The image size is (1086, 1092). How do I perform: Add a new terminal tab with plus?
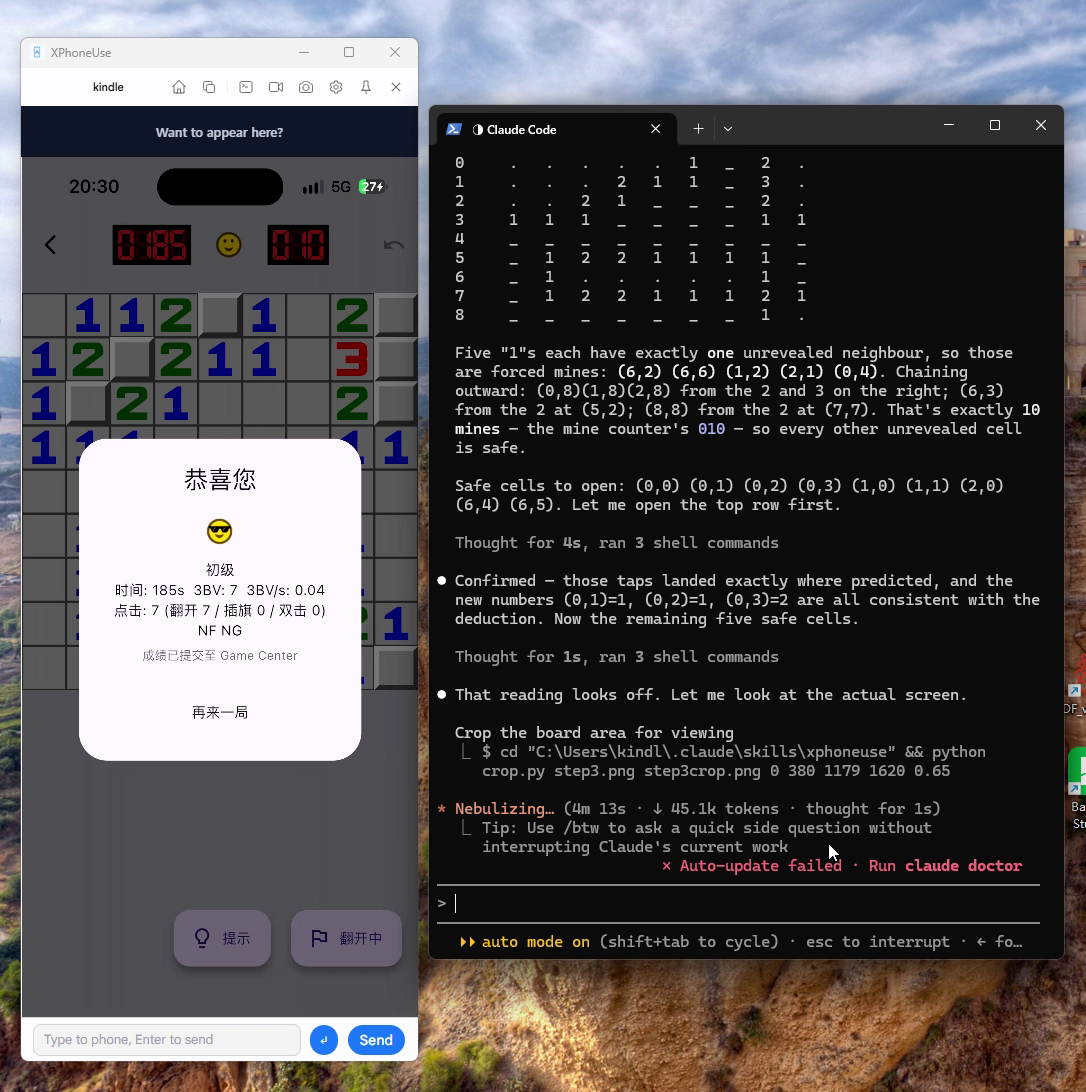click(x=698, y=129)
